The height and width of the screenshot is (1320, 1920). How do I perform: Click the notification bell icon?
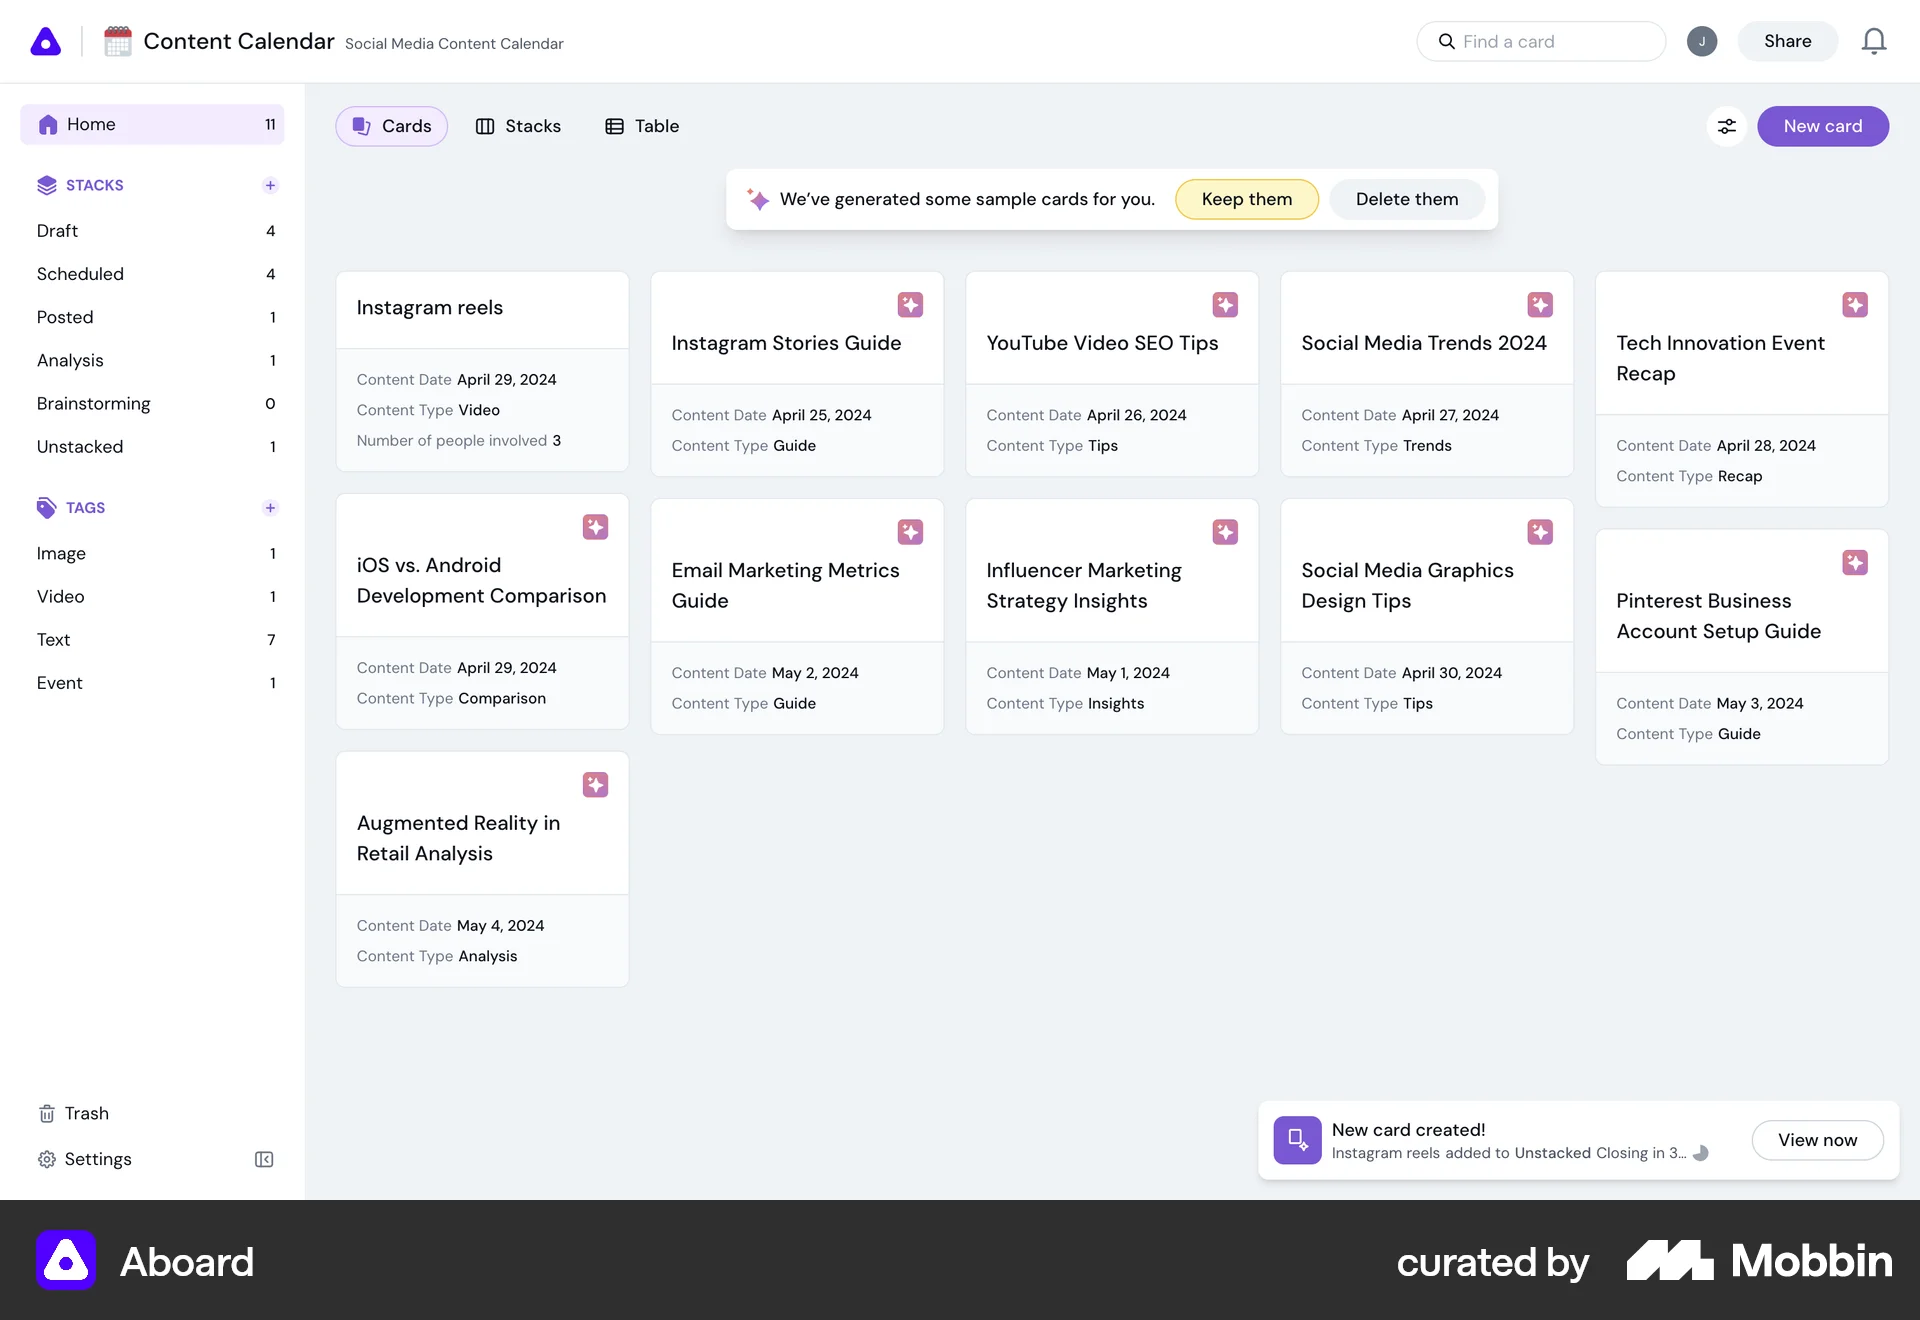coord(1873,41)
